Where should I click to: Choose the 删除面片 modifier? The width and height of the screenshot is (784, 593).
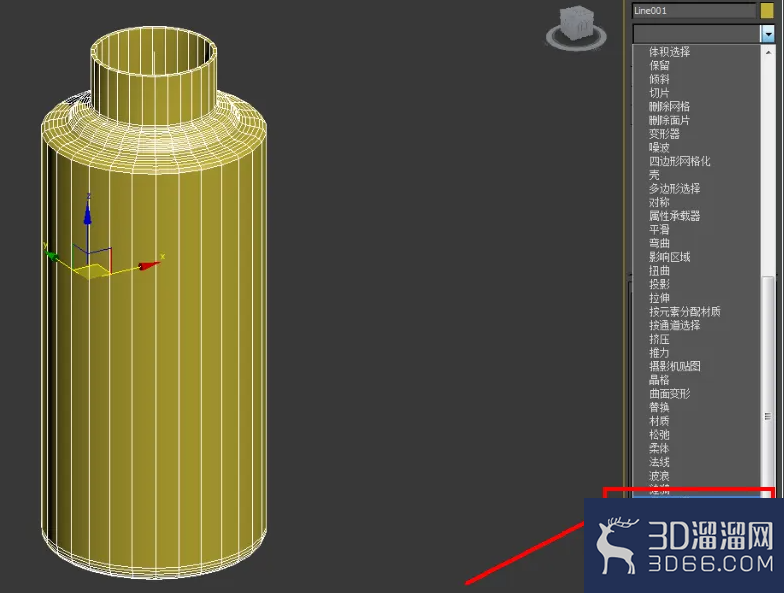pos(669,120)
